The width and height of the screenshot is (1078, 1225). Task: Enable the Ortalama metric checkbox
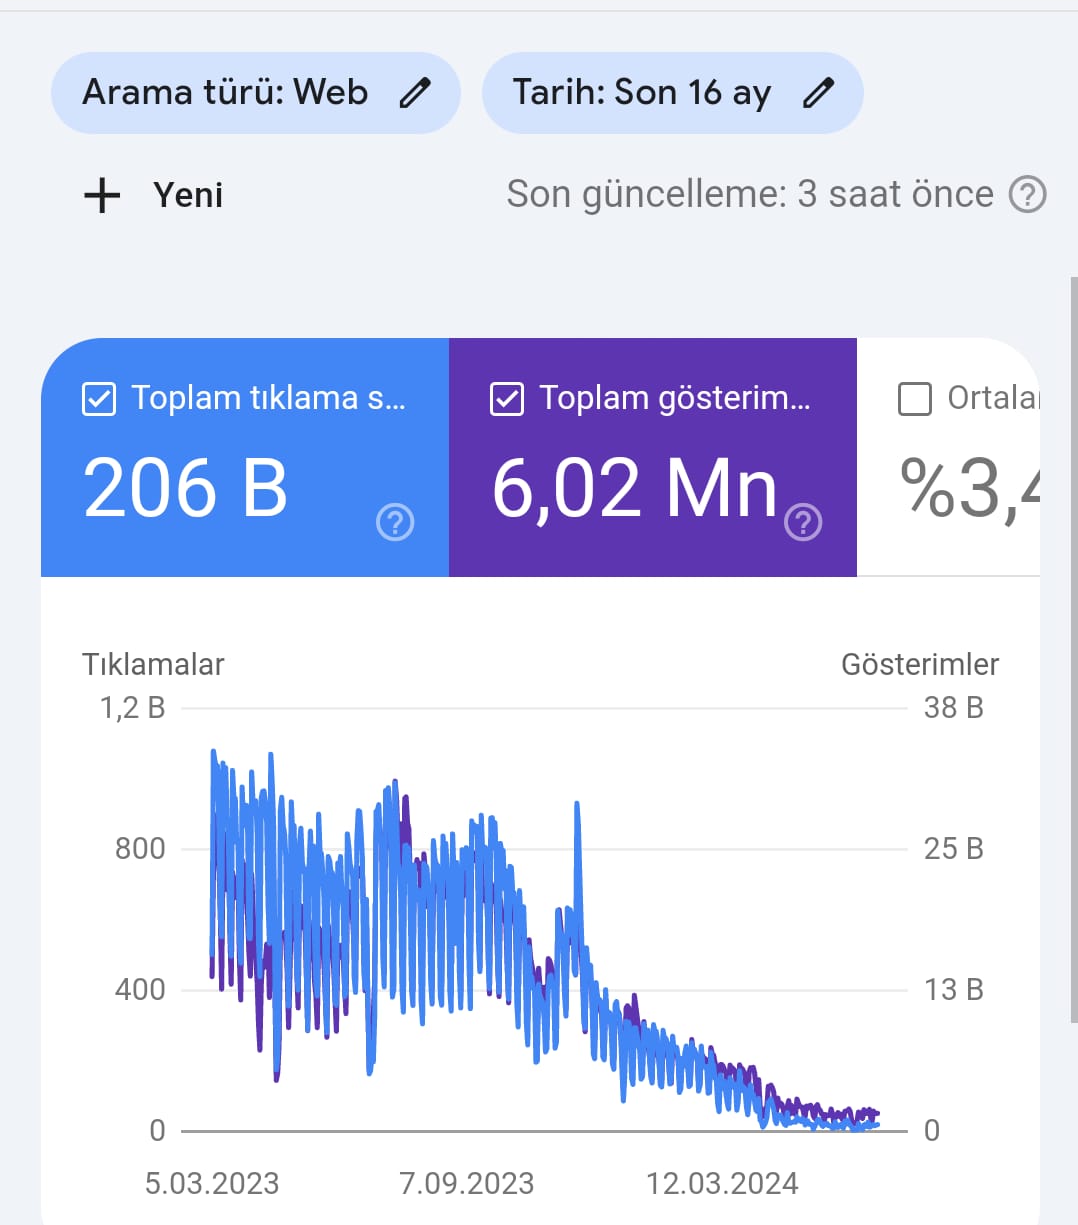pos(914,399)
